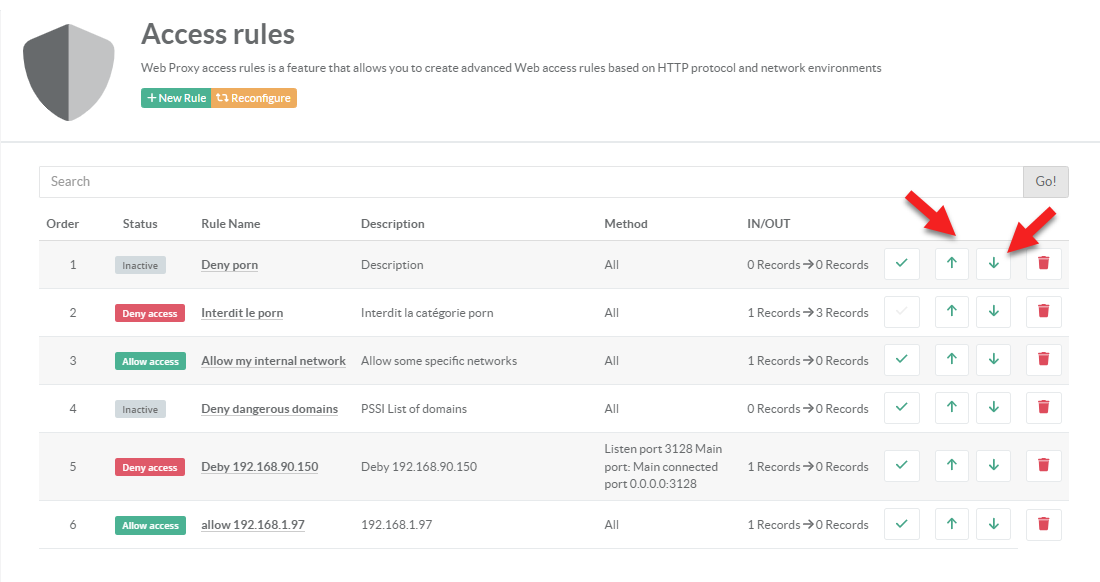Open the 'Deny dangerous domains' rule link
This screenshot has height=582, width=1100.
269,409
